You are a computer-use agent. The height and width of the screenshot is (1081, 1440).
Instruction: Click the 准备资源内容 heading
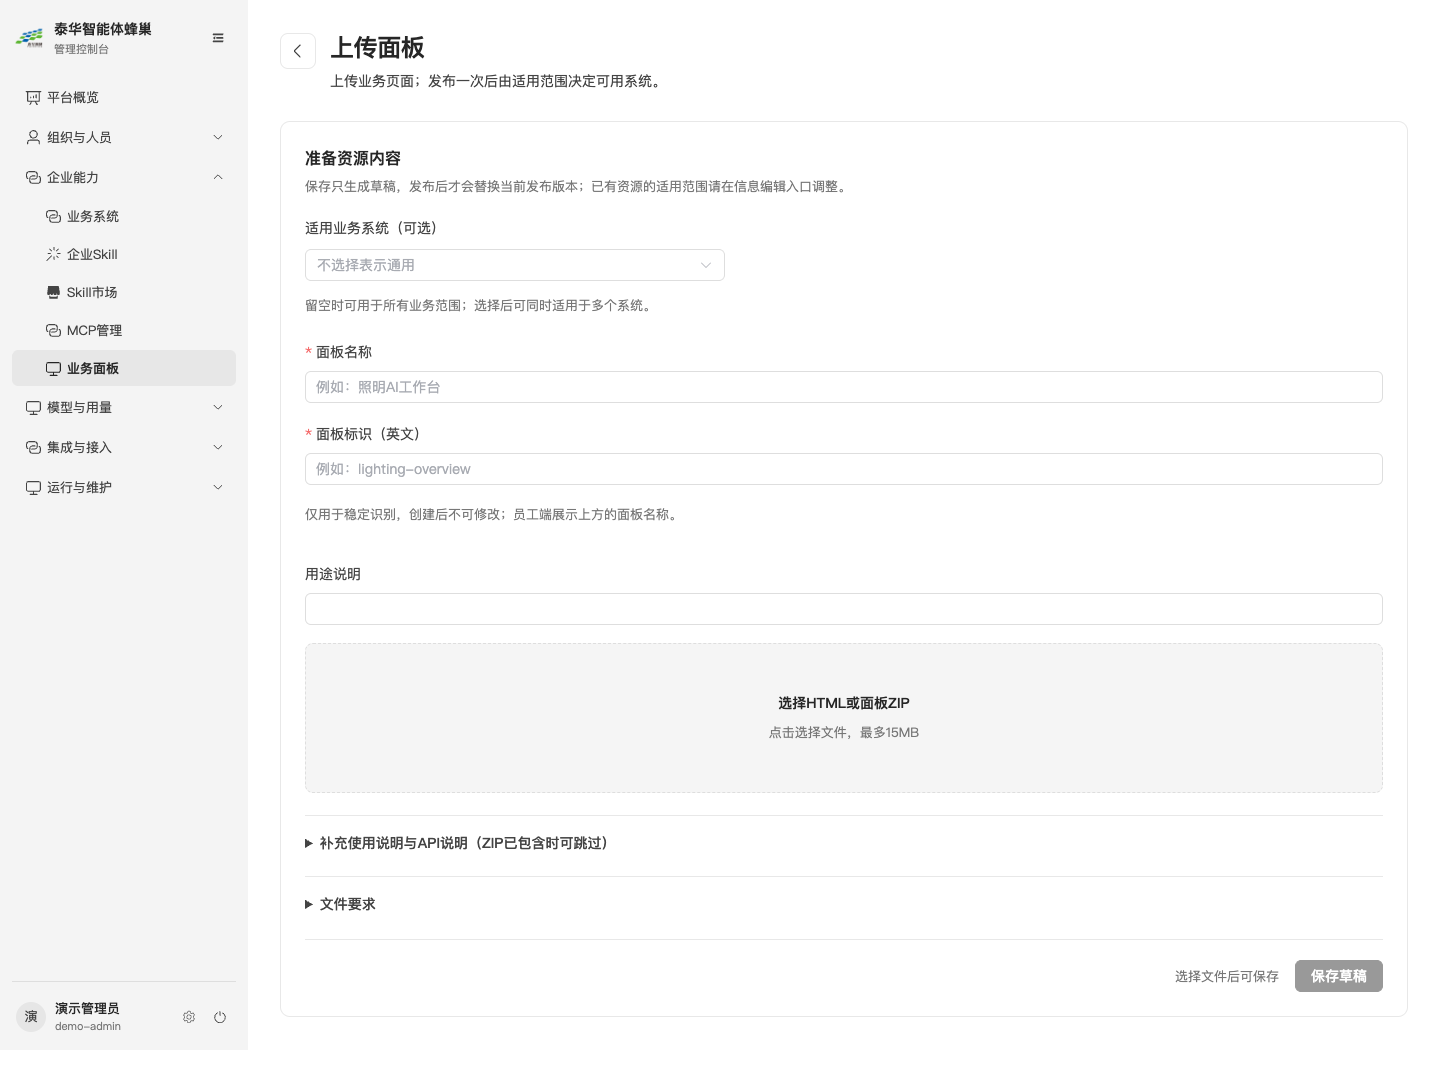(x=353, y=158)
